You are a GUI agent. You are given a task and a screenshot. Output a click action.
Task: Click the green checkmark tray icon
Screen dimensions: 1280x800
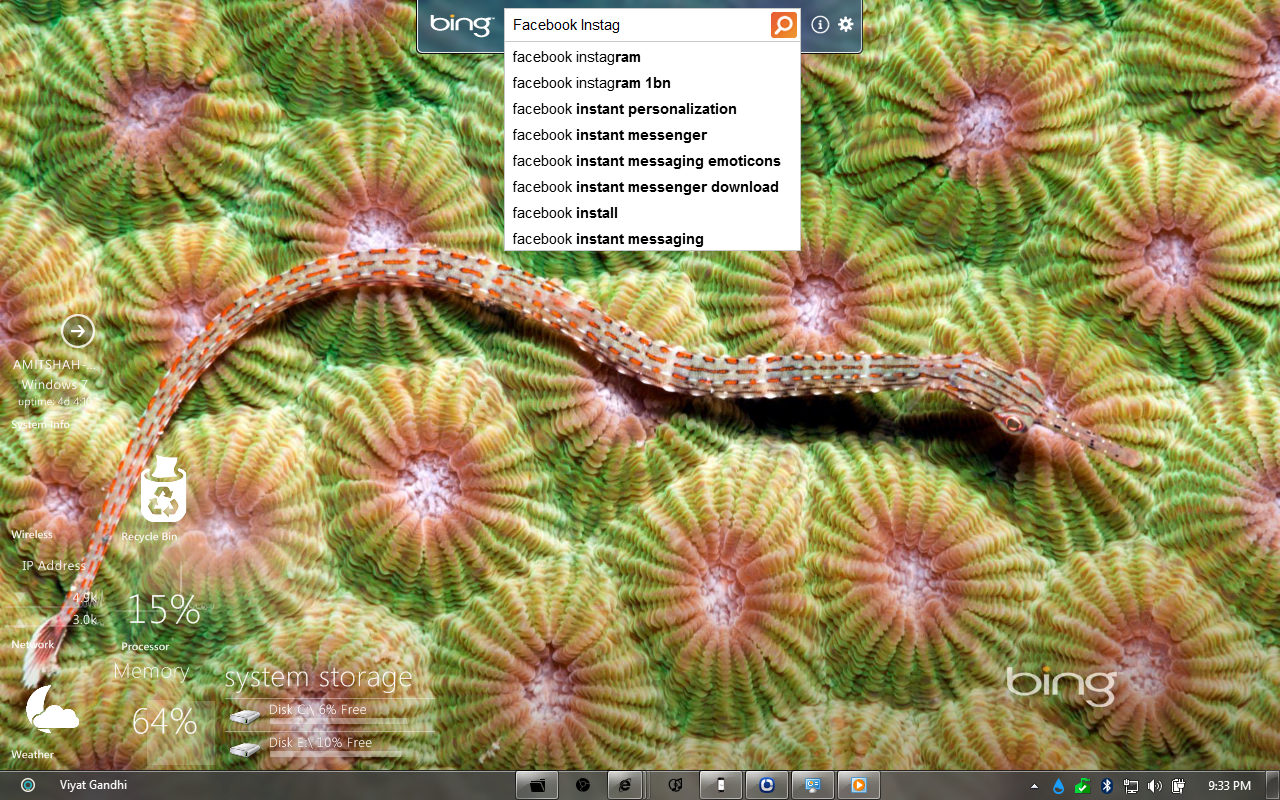click(1082, 786)
